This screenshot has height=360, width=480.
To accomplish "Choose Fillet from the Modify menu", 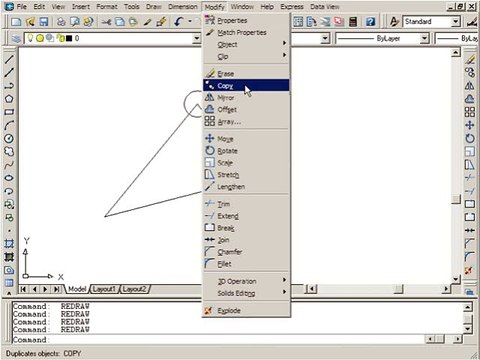I will [246, 264].
